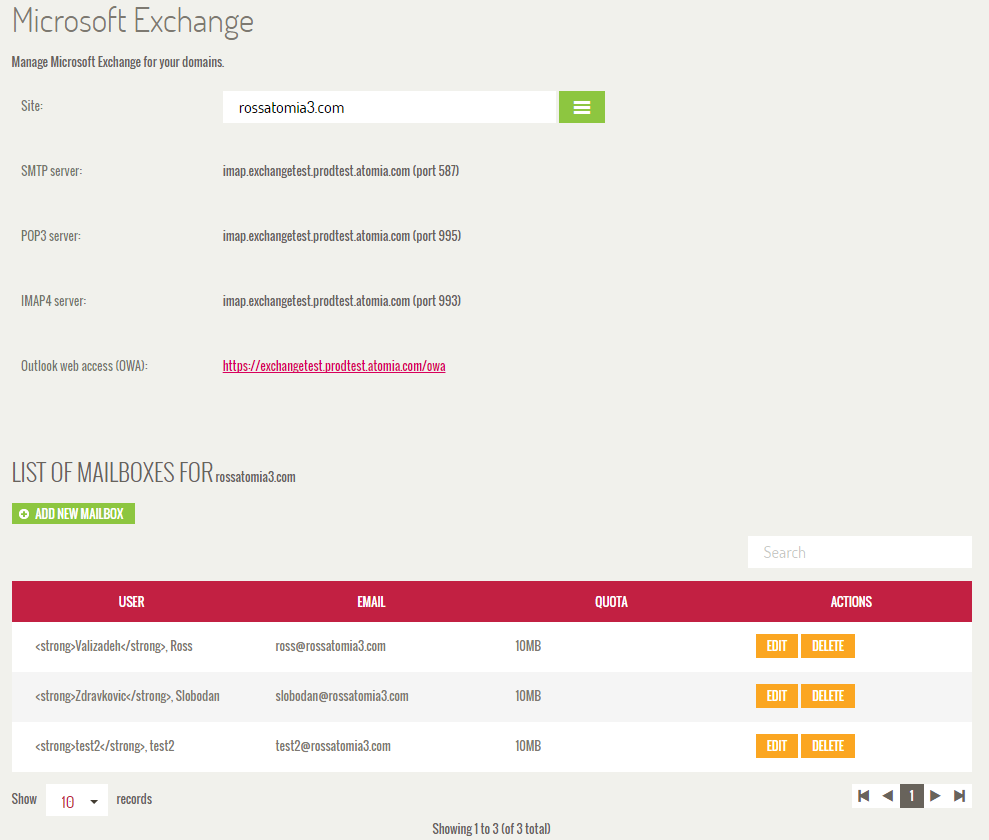The width and height of the screenshot is (989, 840).
Task: Go to first page of records
Action: click(863, 796)
